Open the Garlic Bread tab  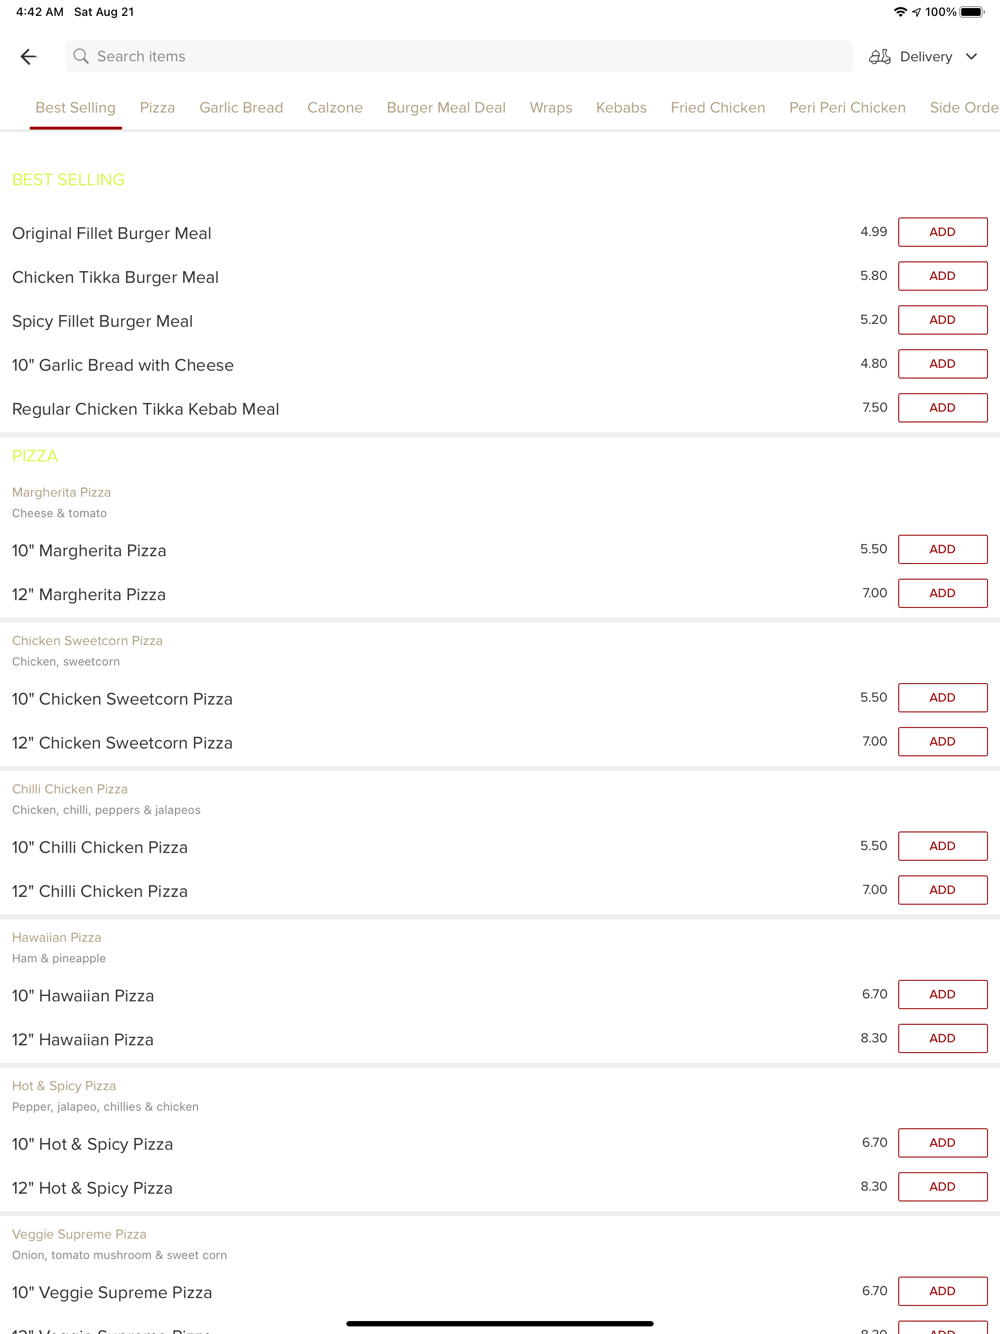[x=241, y=108]
